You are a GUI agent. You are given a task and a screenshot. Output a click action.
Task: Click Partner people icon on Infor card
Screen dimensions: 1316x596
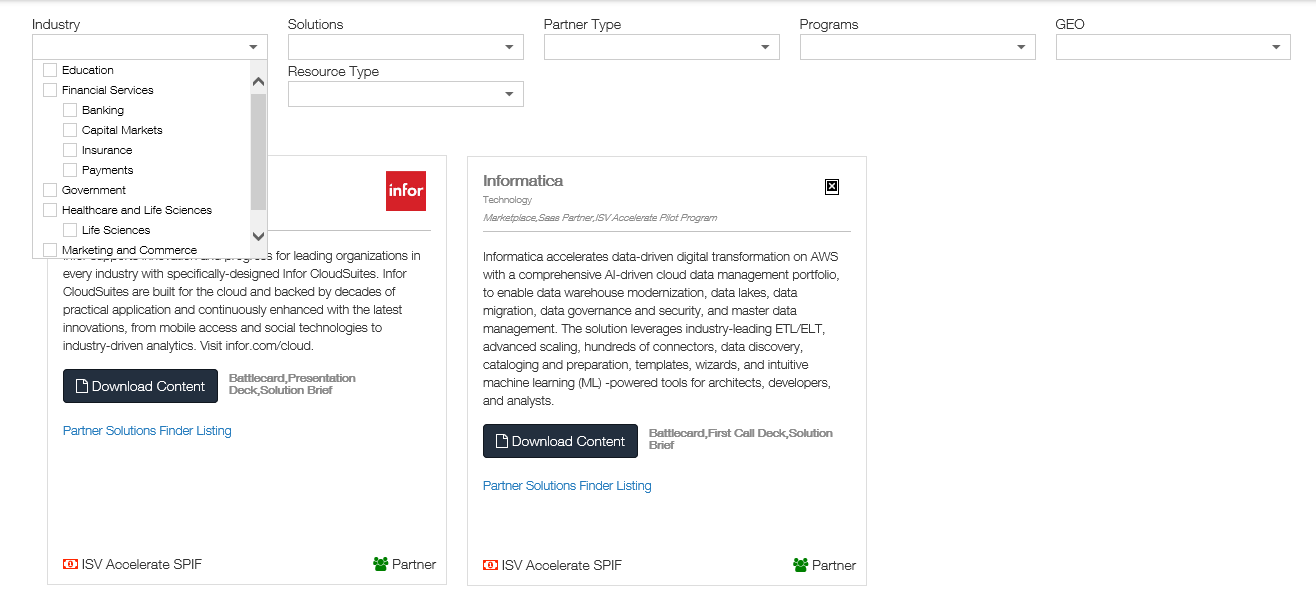pyautogui.click(x=380, y=564)
